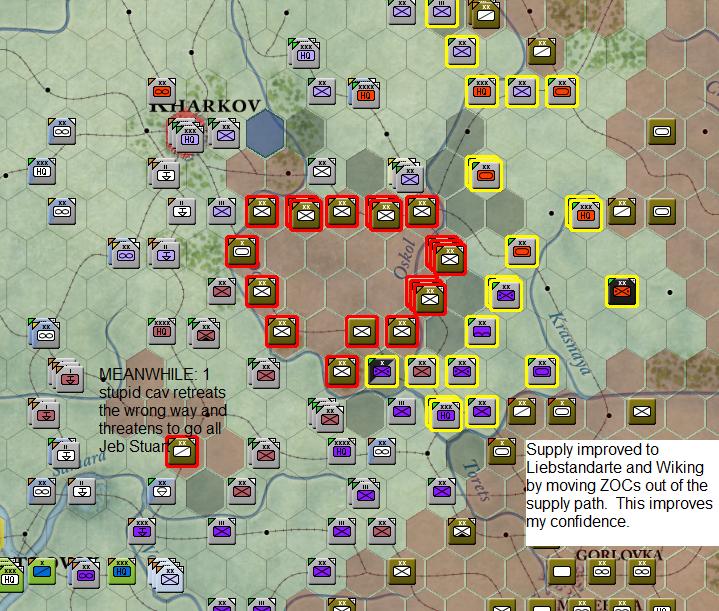Select the light-blue motorized stack left of pink XXXX HQ

[44, 333]
